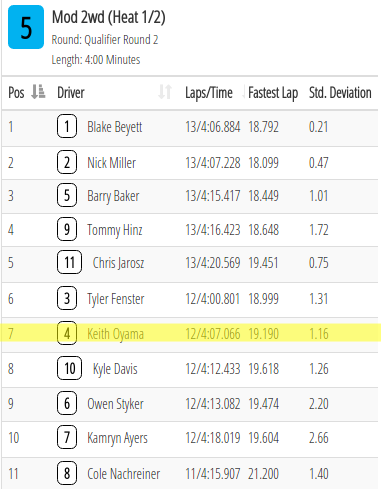Click Qualifier Round 2 round text
This screenshot has height=489, width=381.
[121, 40]
